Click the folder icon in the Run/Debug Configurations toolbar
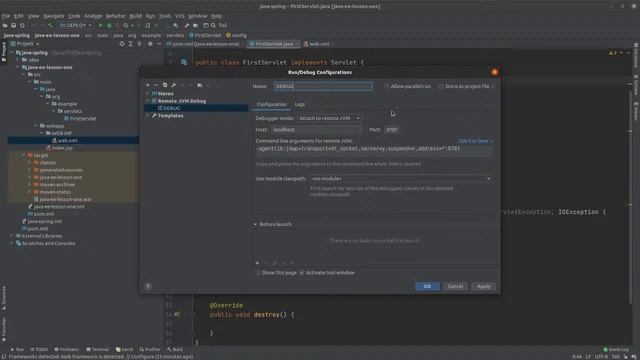The image size is (640, 360). [x=200, y=85]
